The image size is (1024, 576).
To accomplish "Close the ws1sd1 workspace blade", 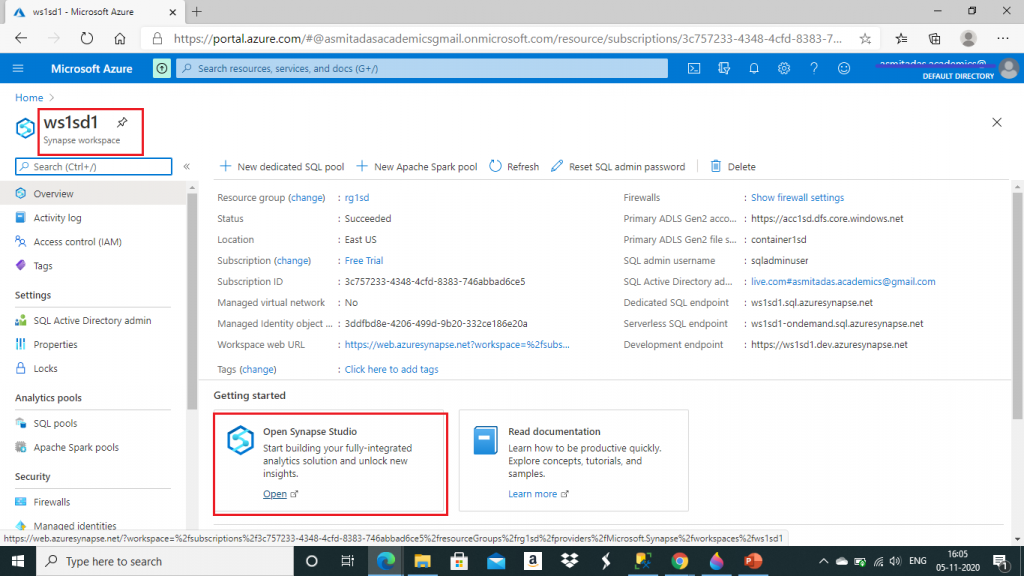I will (x=997, y=122).
